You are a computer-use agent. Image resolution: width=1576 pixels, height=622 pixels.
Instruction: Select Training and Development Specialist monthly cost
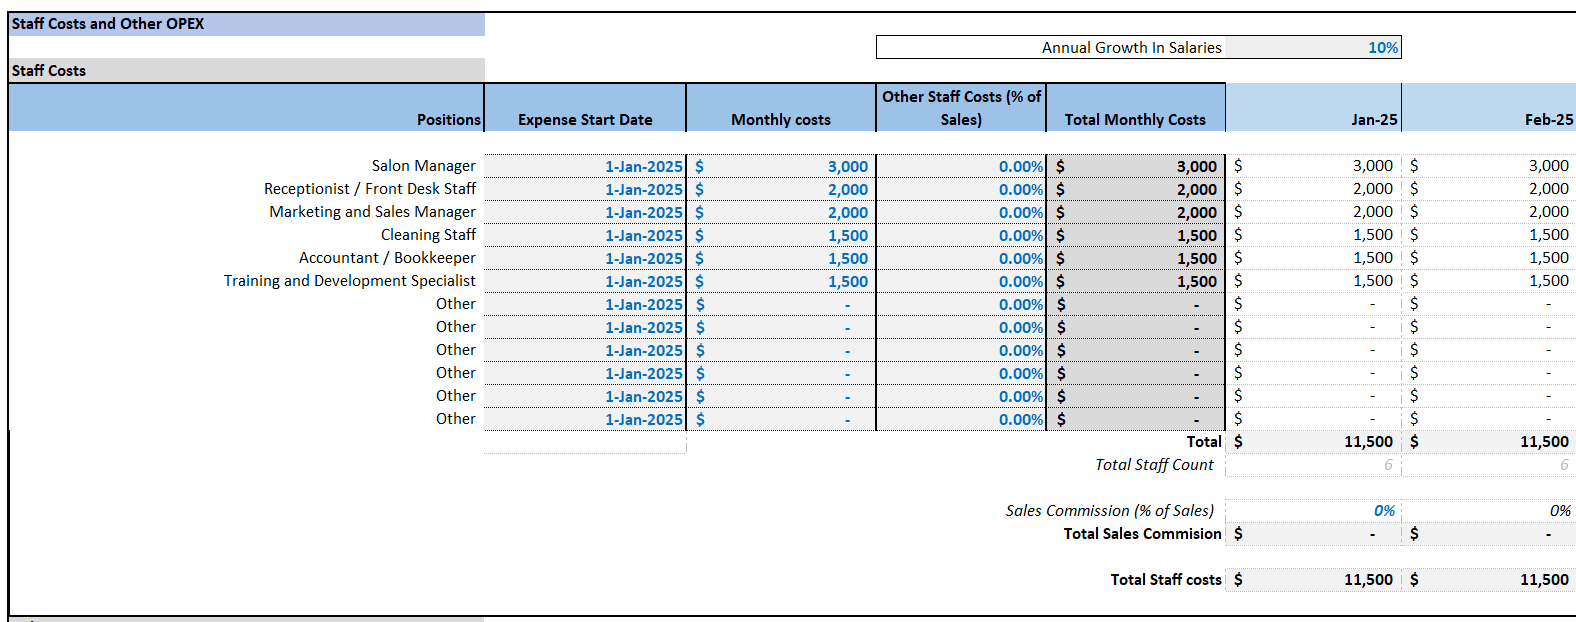(x=781, y=281)
